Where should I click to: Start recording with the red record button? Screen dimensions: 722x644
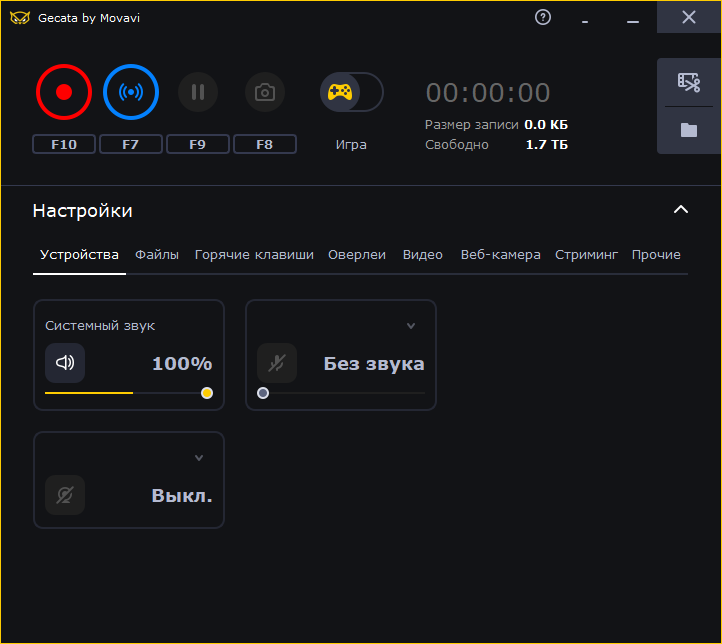pyautogui.click(x=64, y=92)
